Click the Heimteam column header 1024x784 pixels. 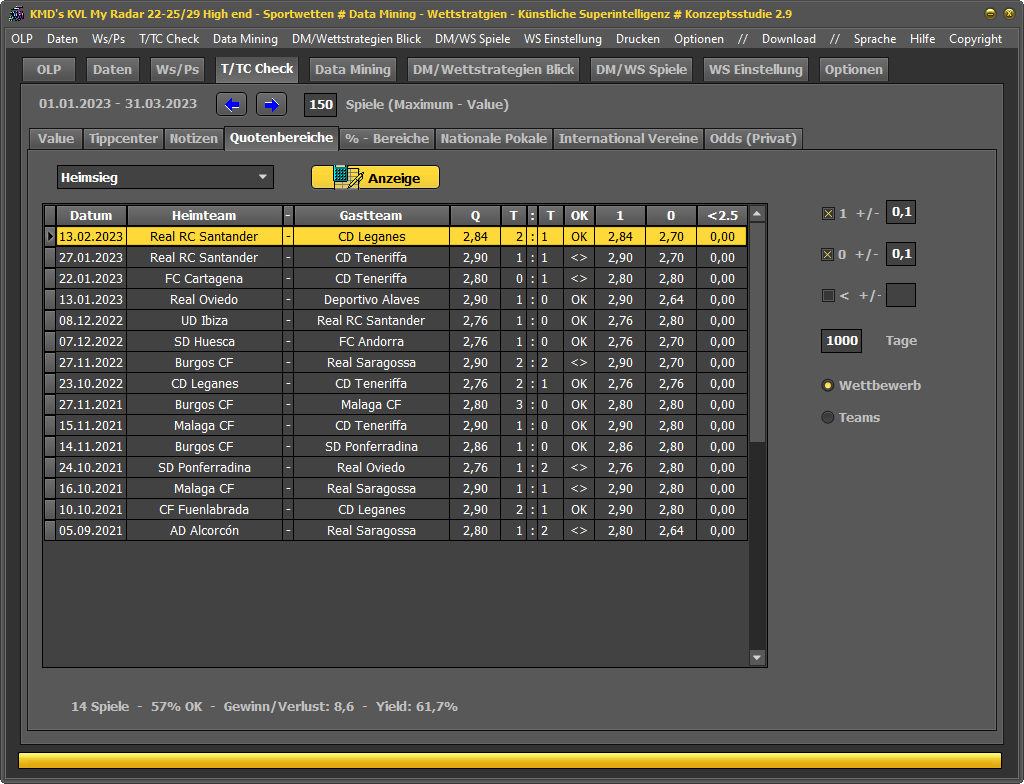[204, 216]
